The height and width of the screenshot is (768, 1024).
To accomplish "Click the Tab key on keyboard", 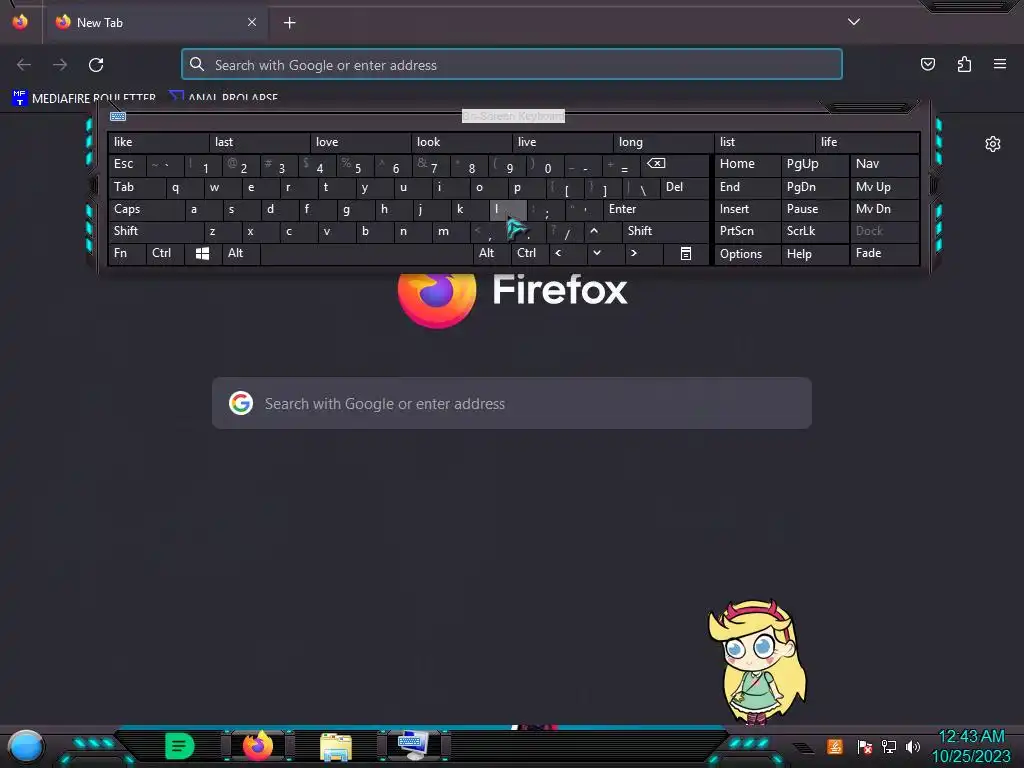I will (136, 187).
